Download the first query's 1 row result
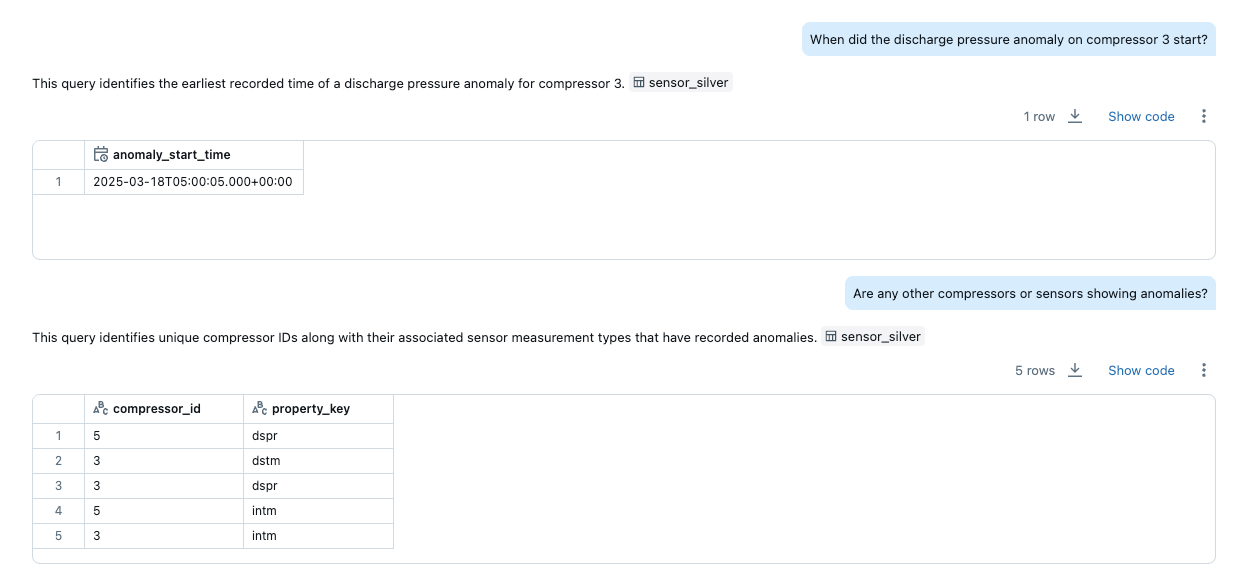Viewport: 1233px width, 575px height. point(1075,116)
